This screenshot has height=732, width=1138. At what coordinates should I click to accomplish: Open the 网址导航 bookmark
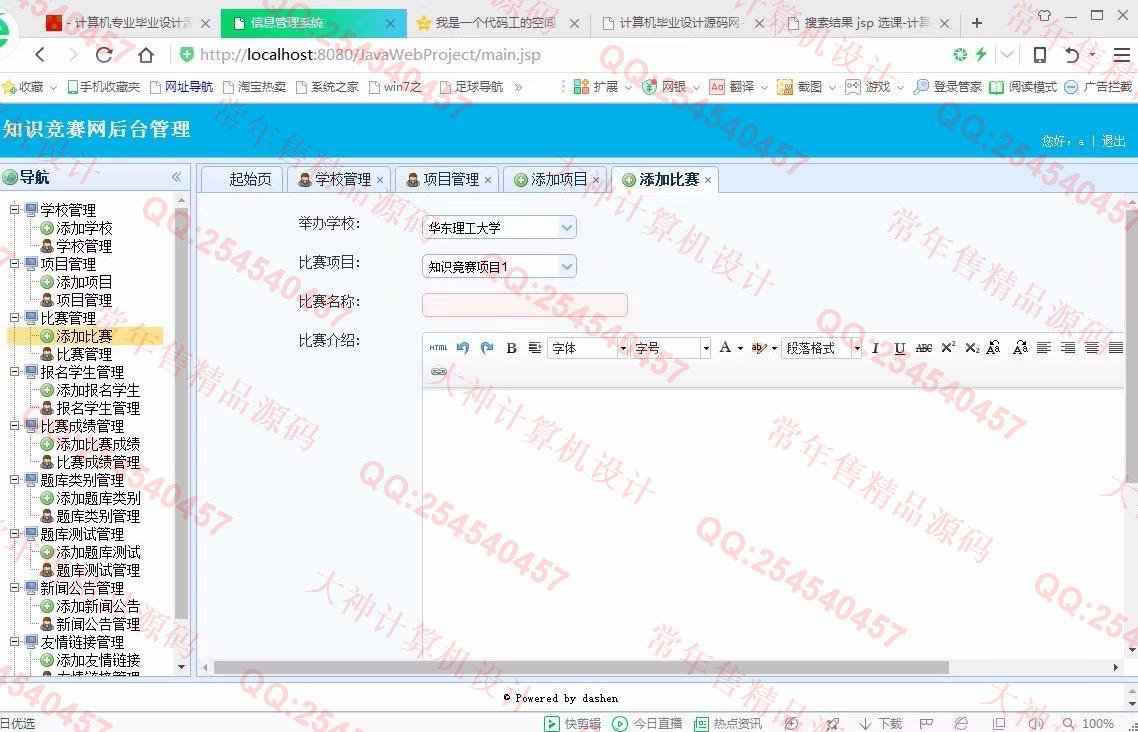pyautogui.click(x=181, y=87)
